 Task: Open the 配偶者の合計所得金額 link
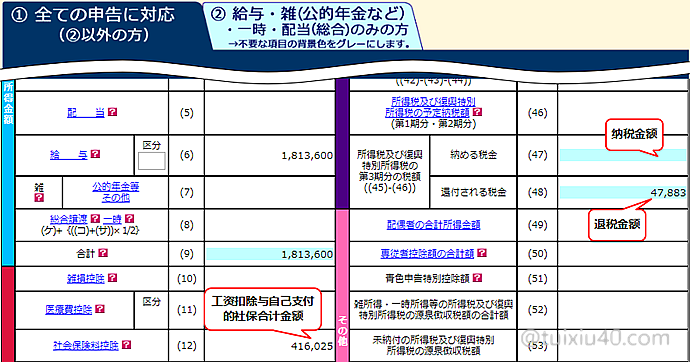433,225
